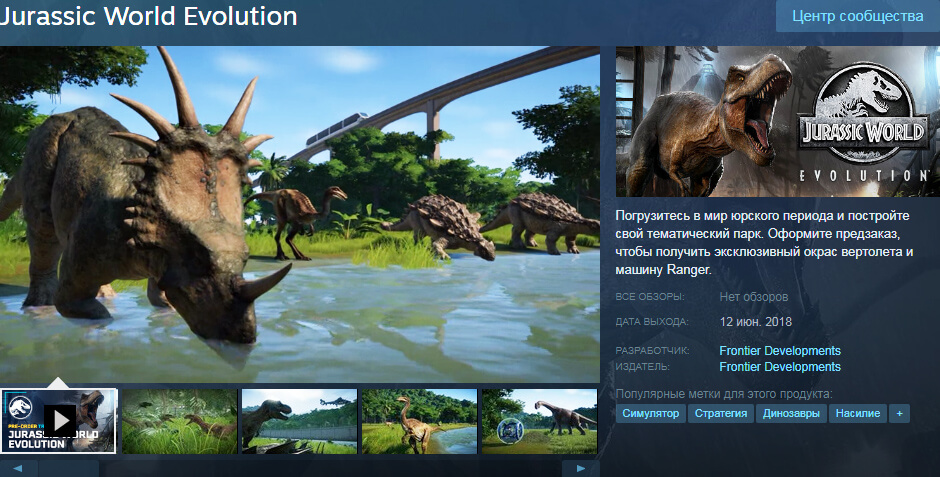The width and height of the screenshot is (940, 477).
Task: Click the Популярные метки для этого продукта heading
Action: (x=724, y=394)
